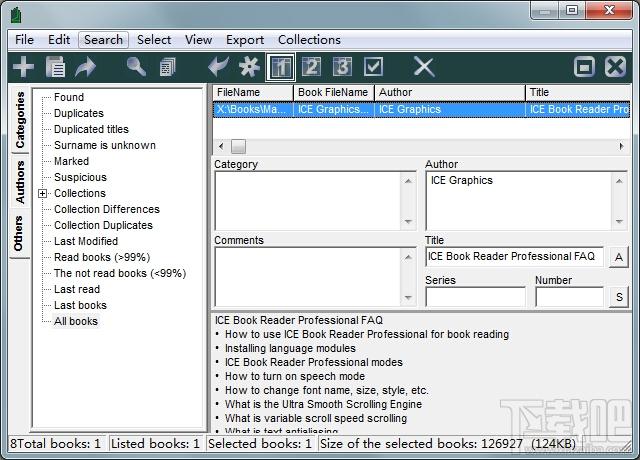Viewport: 640px width, 460px height.
Task: Click the asterisk star toolbar icon
Action: [249, 67]
